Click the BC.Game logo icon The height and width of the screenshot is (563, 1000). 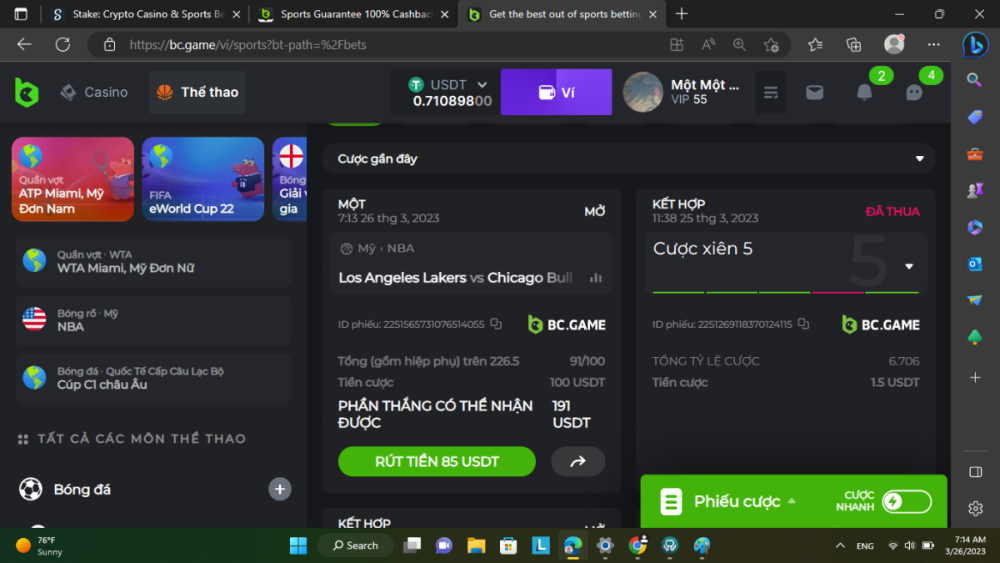pos(27,93)
